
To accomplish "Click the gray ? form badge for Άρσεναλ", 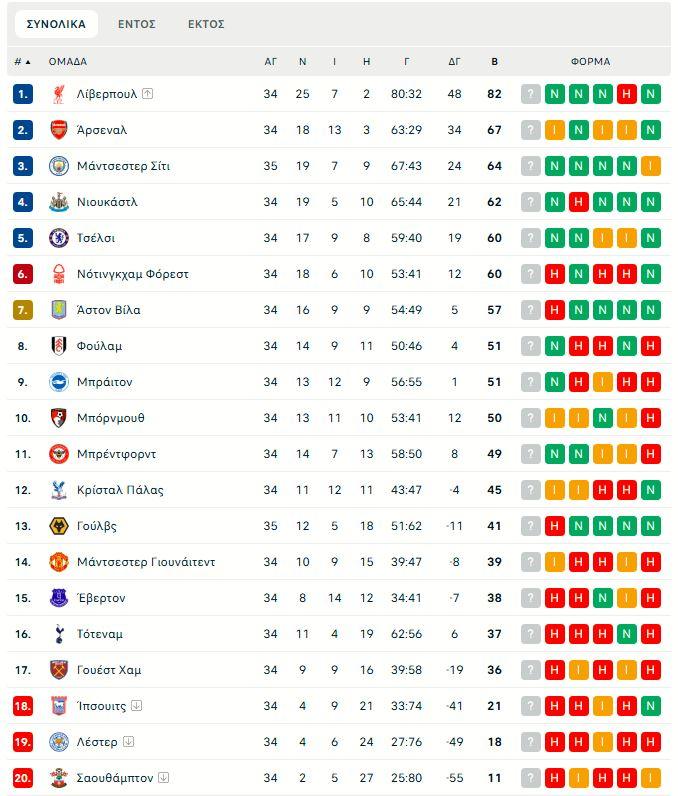I will pos(531,130).
